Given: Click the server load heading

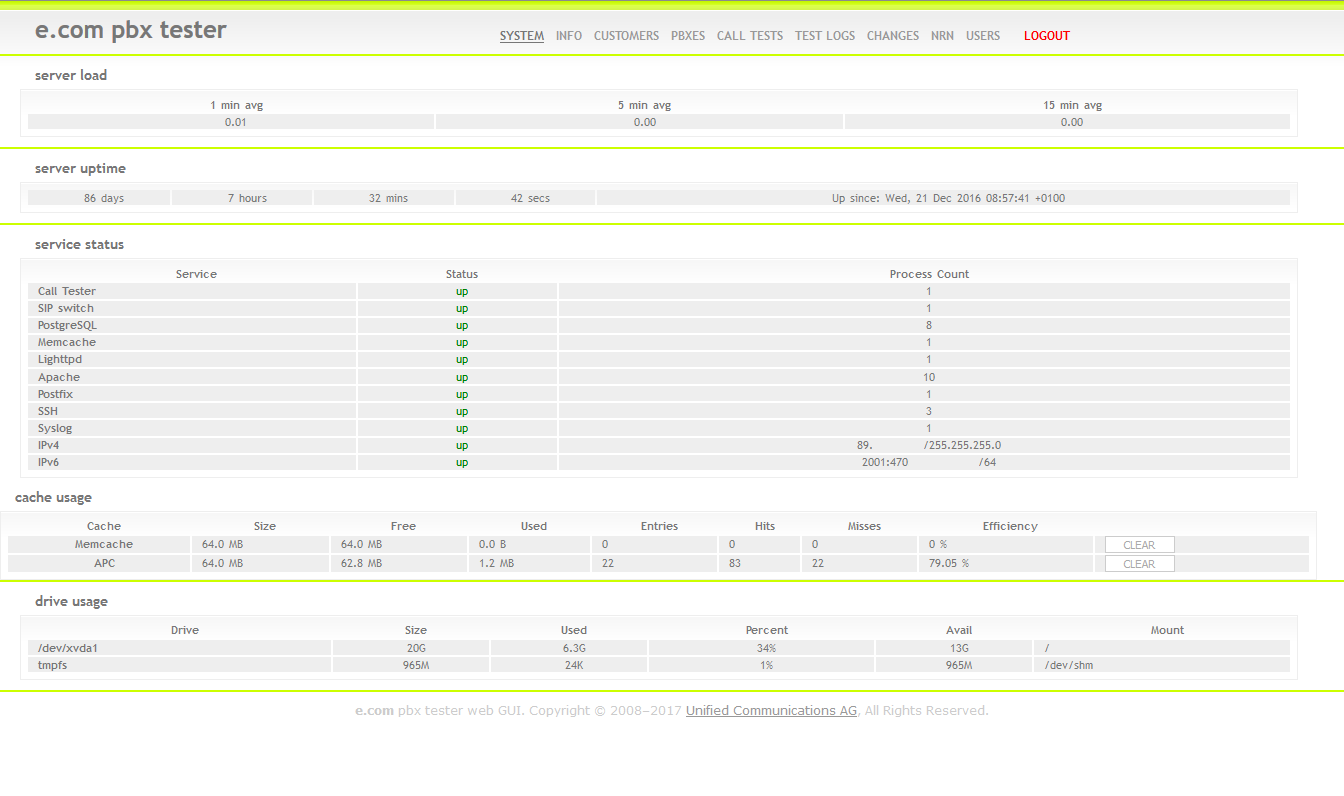Looking at the screenshot, I should (71, 75).
